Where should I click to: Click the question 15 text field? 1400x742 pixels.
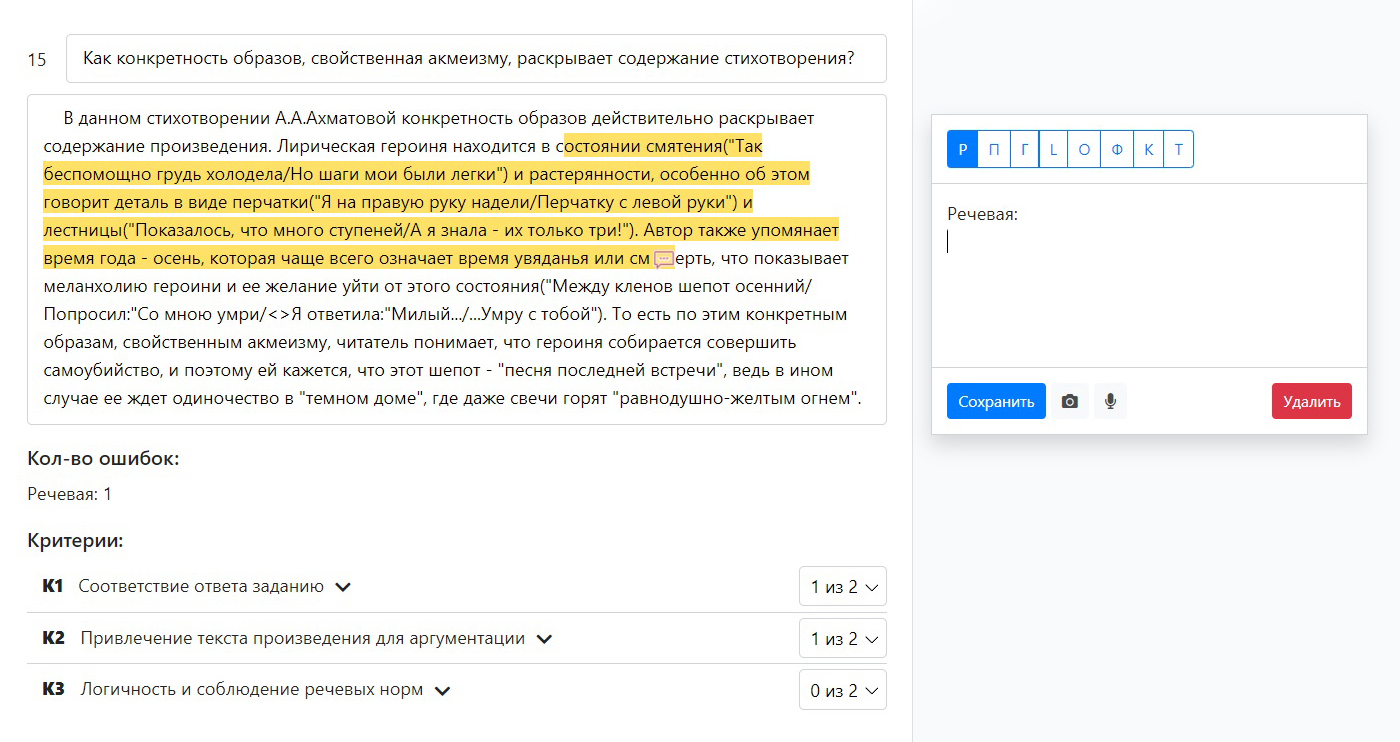coord(476,59)
